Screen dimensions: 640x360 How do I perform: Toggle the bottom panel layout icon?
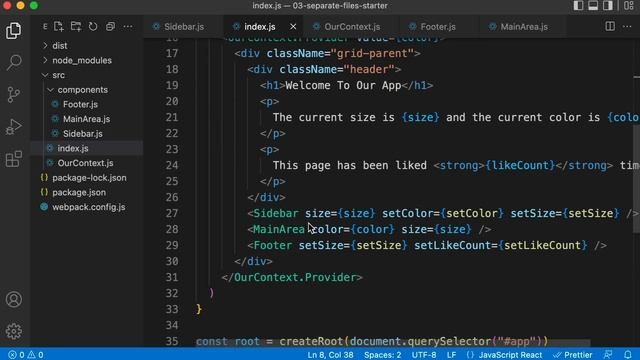coord(593,5)
